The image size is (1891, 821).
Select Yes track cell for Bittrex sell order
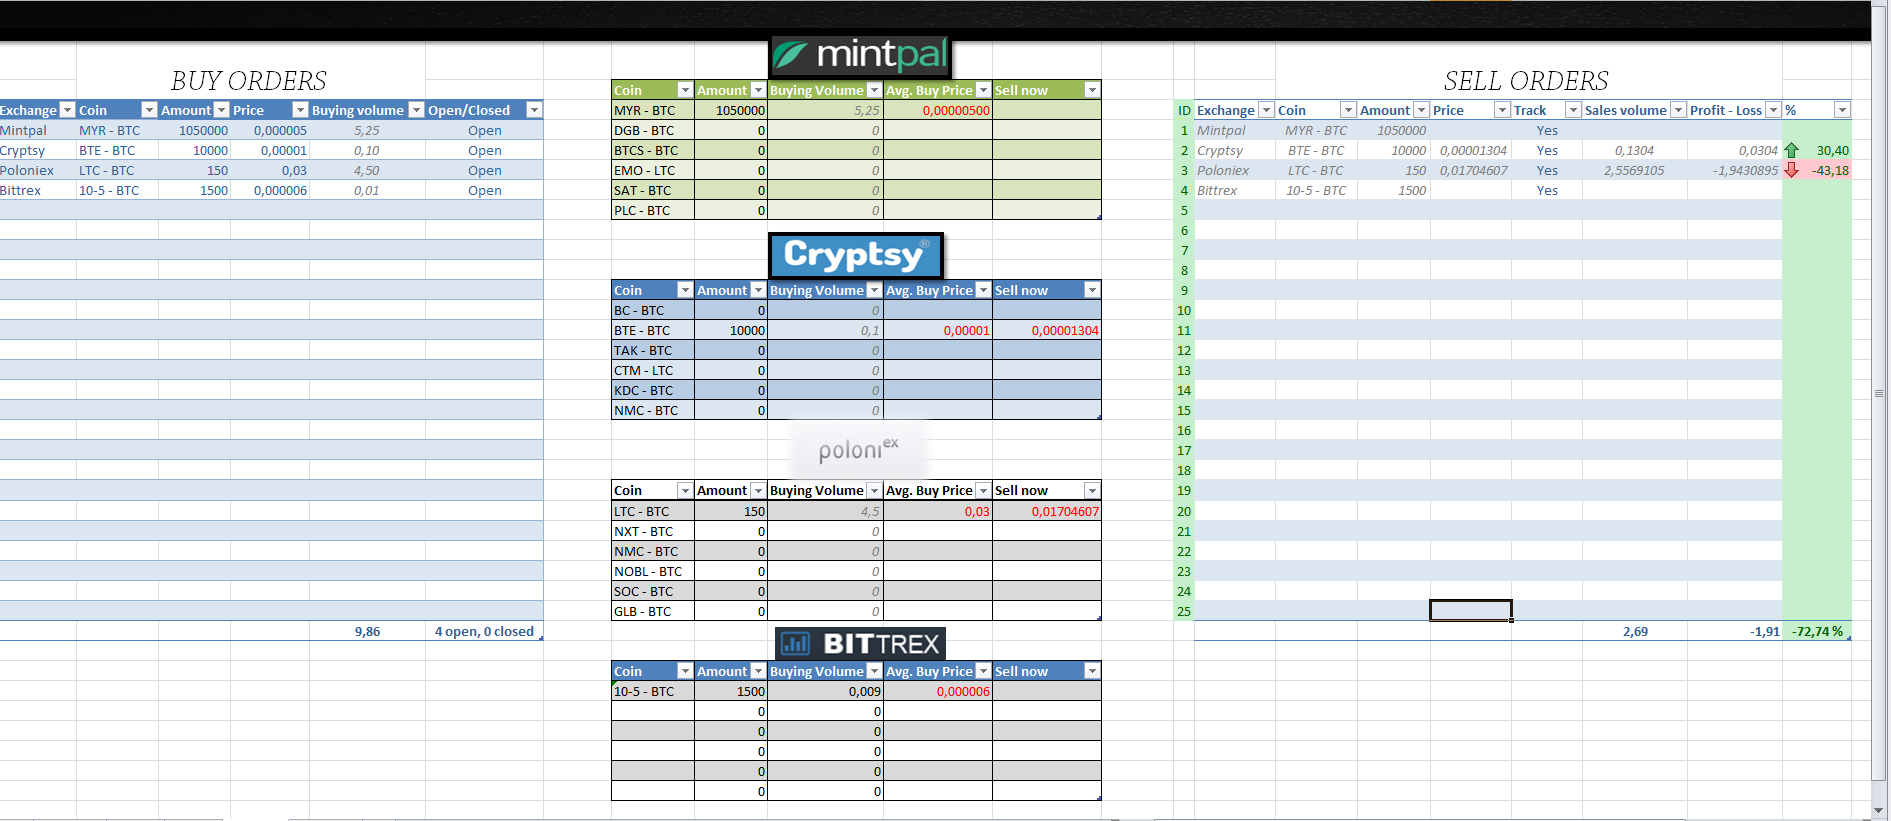tap(1547, 190)
